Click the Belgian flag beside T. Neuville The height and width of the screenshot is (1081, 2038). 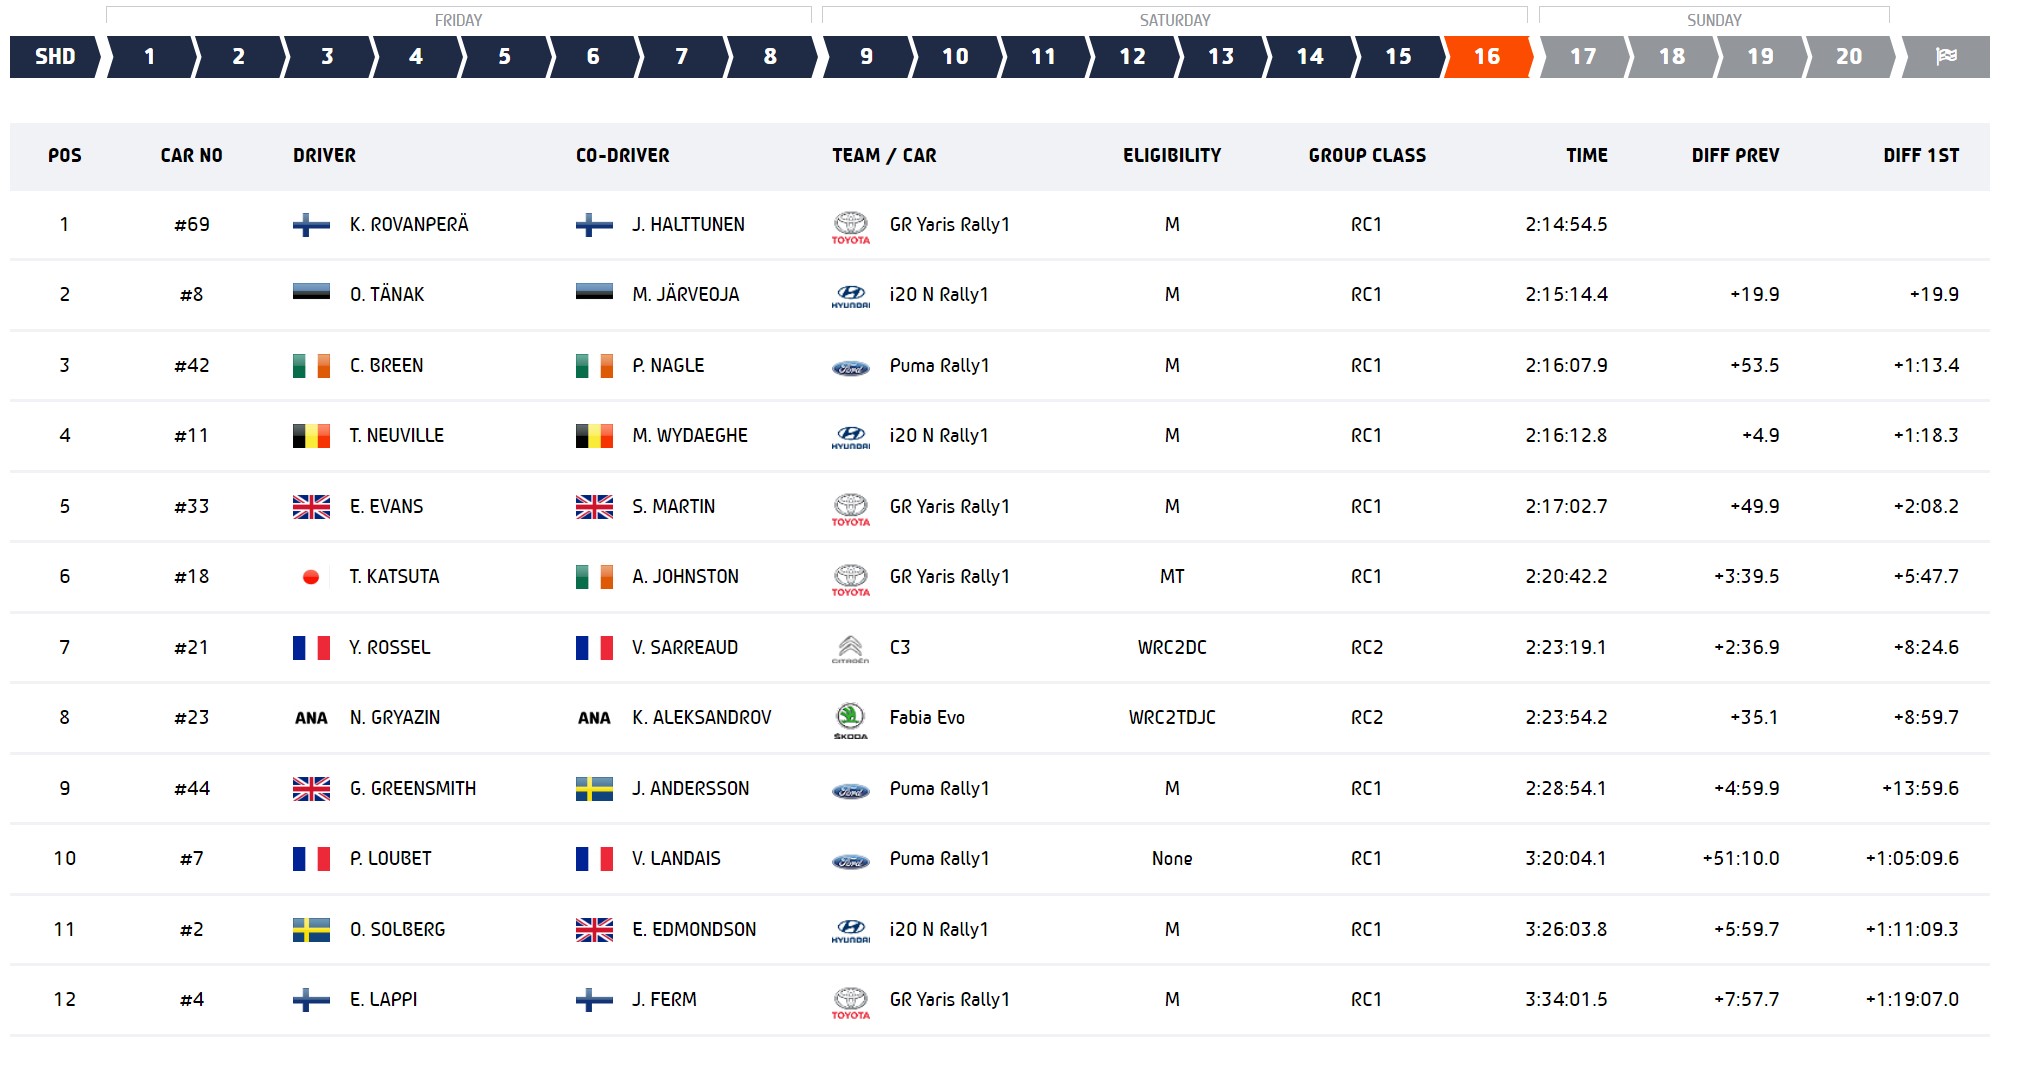tap(311, 436)
